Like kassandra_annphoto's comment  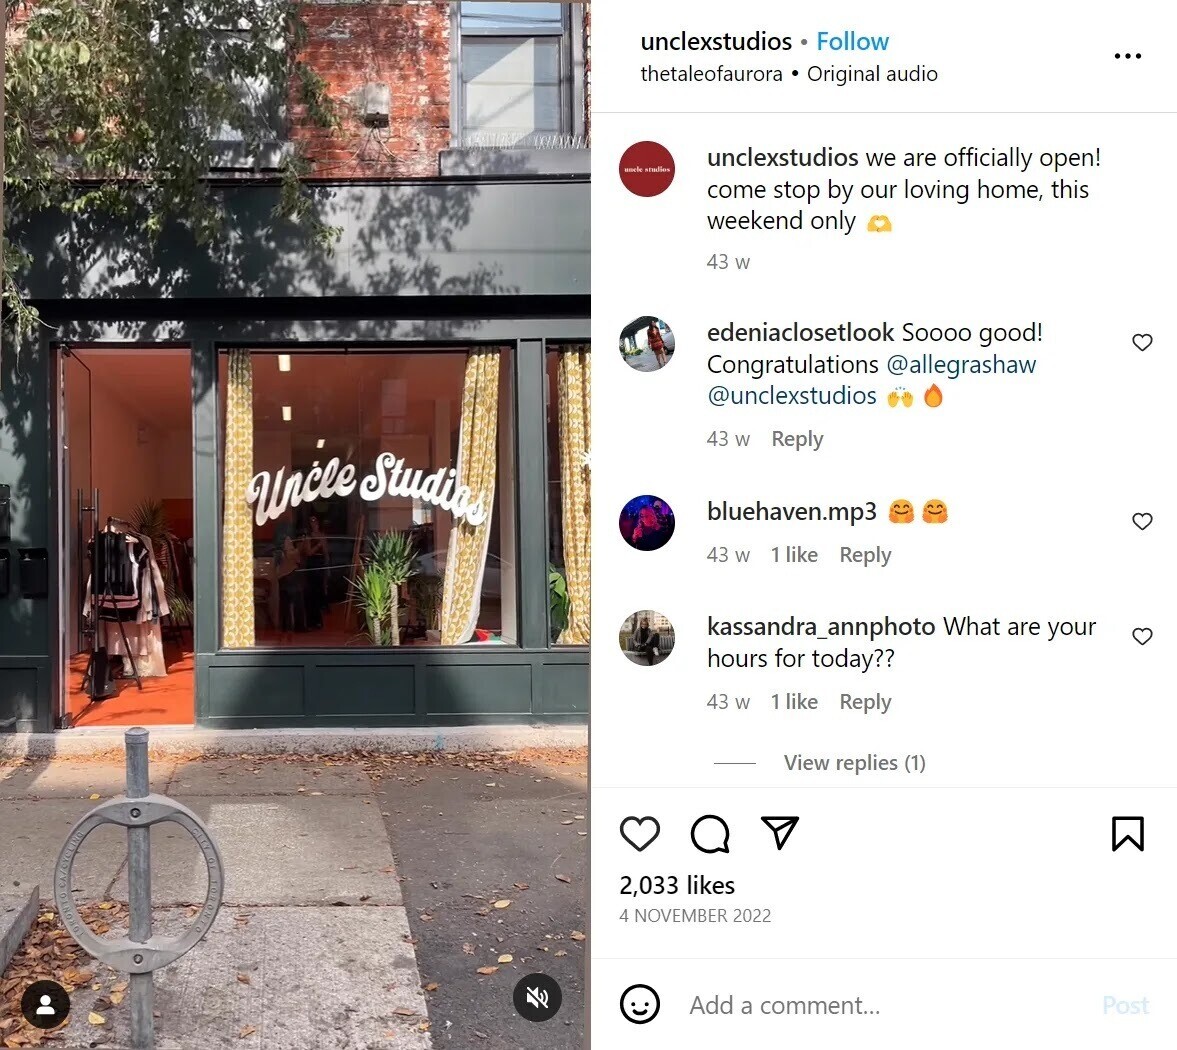coord(1142,636)
